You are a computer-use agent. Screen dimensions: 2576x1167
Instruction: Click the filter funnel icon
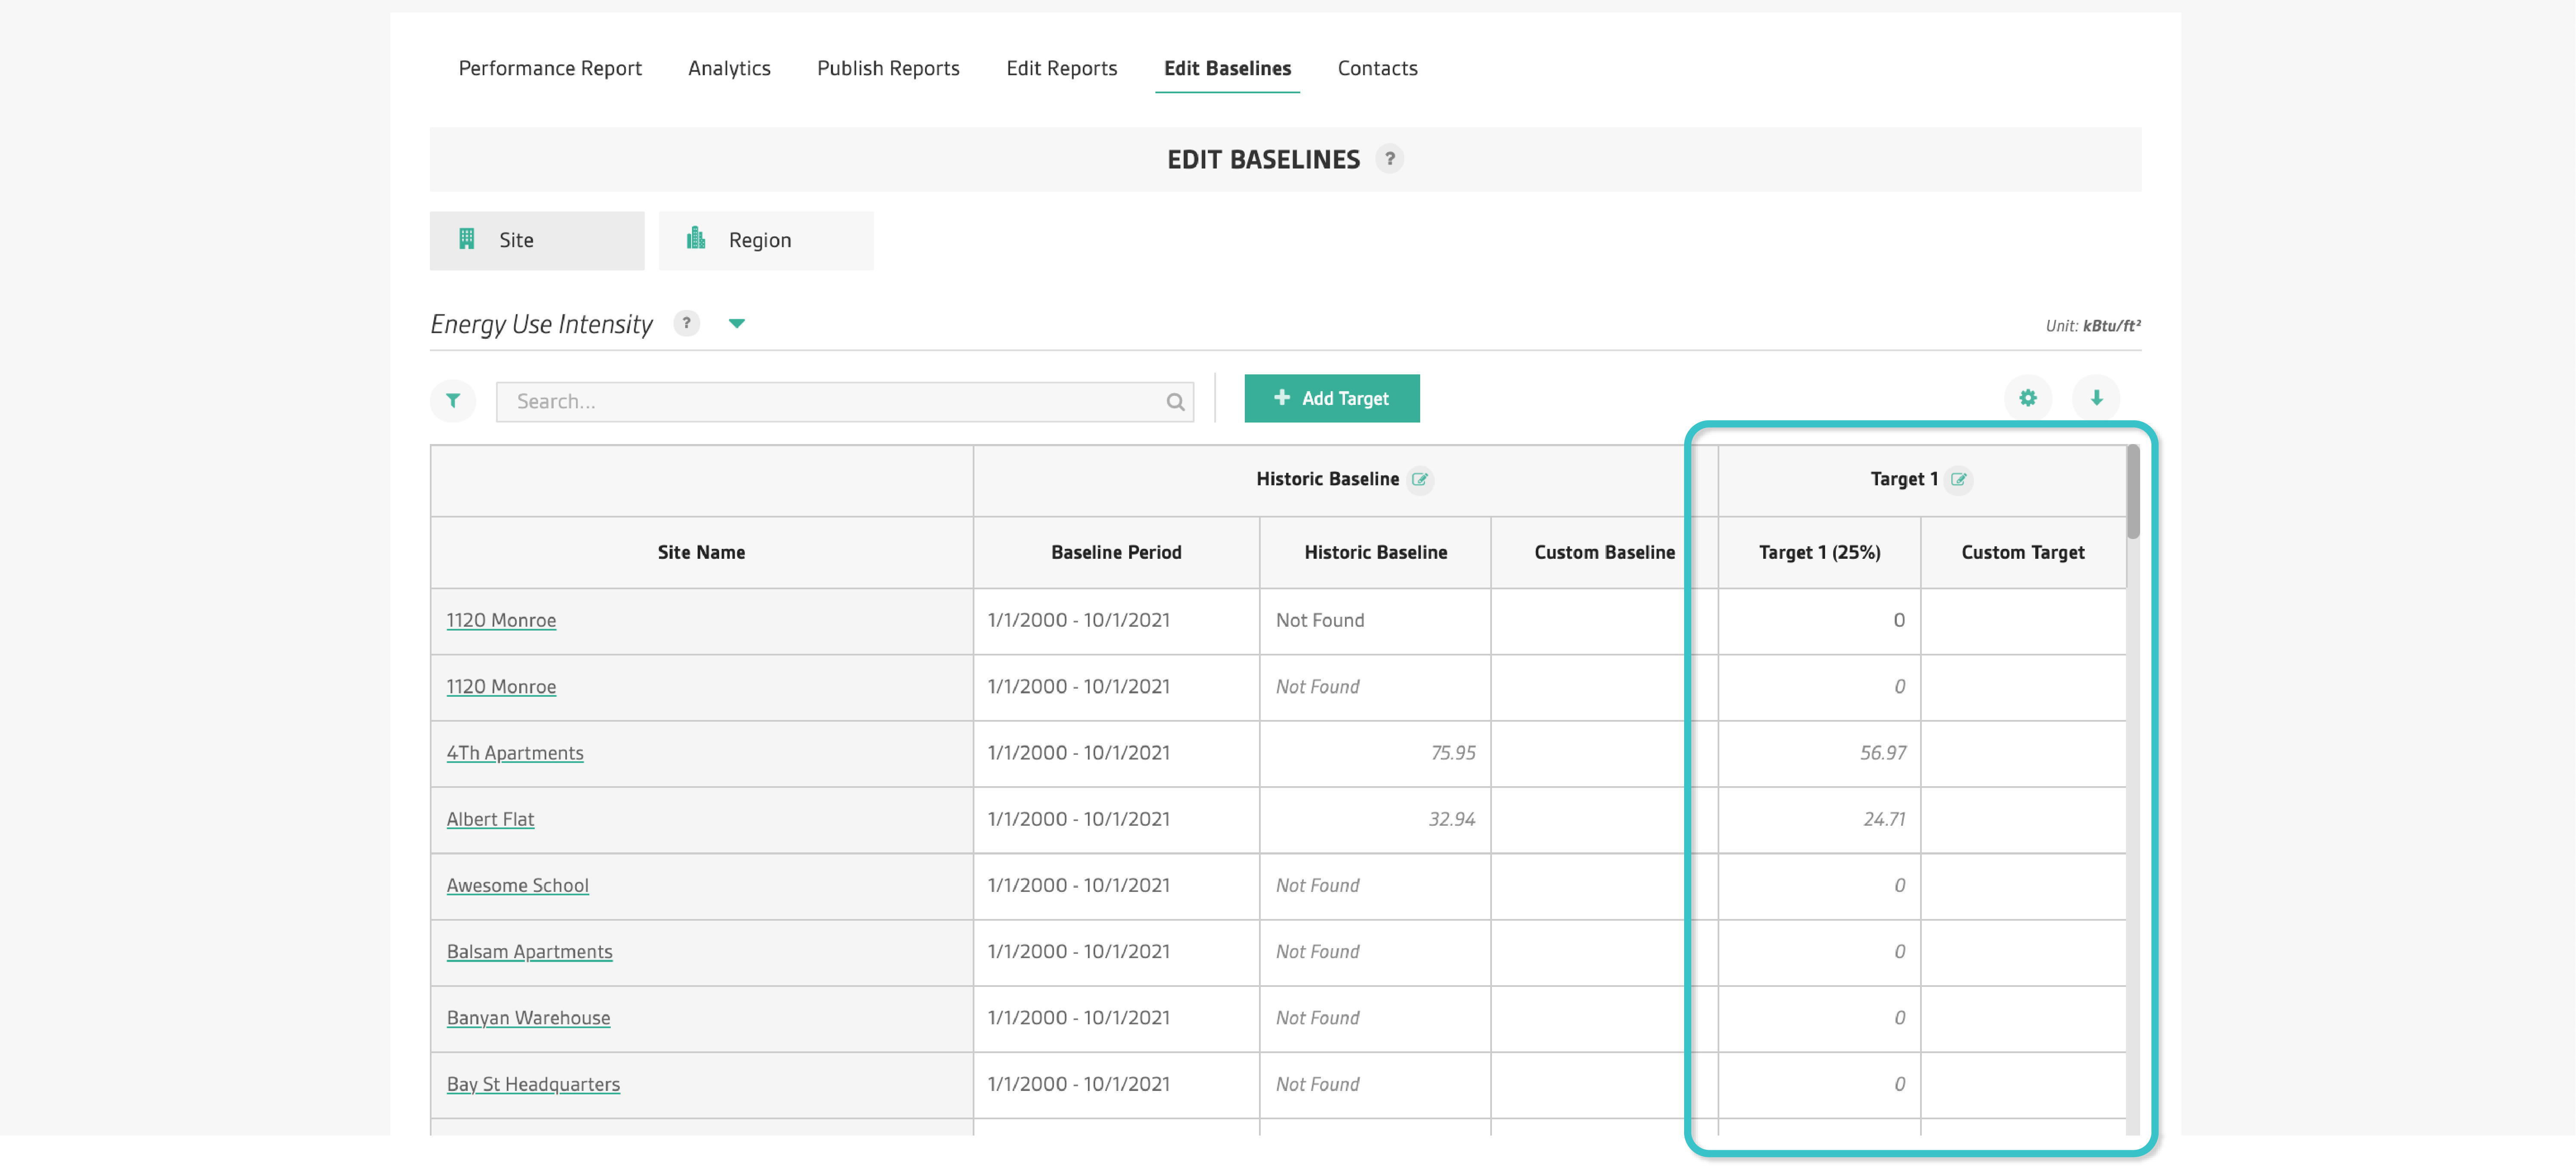tap(453, 401)
